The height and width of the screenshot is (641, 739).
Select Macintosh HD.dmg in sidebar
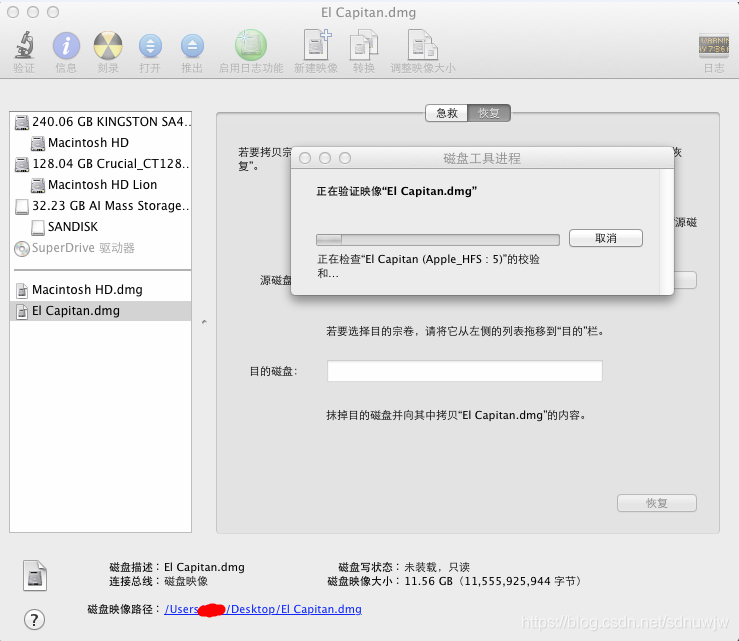[x=100, y=289]
